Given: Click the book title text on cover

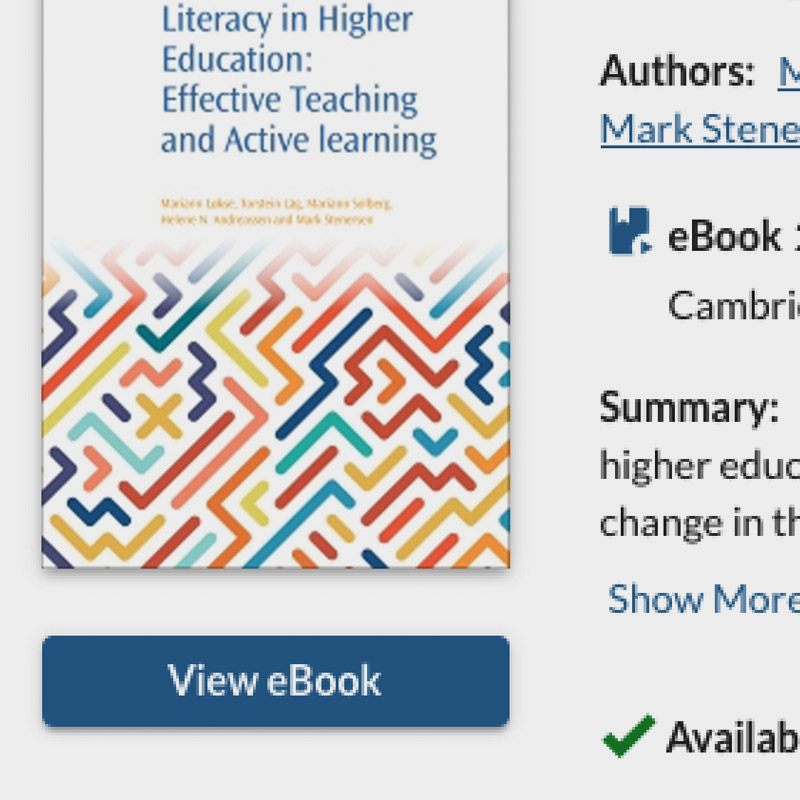Looking at the screenshot, I should click(x=298, y=78).
